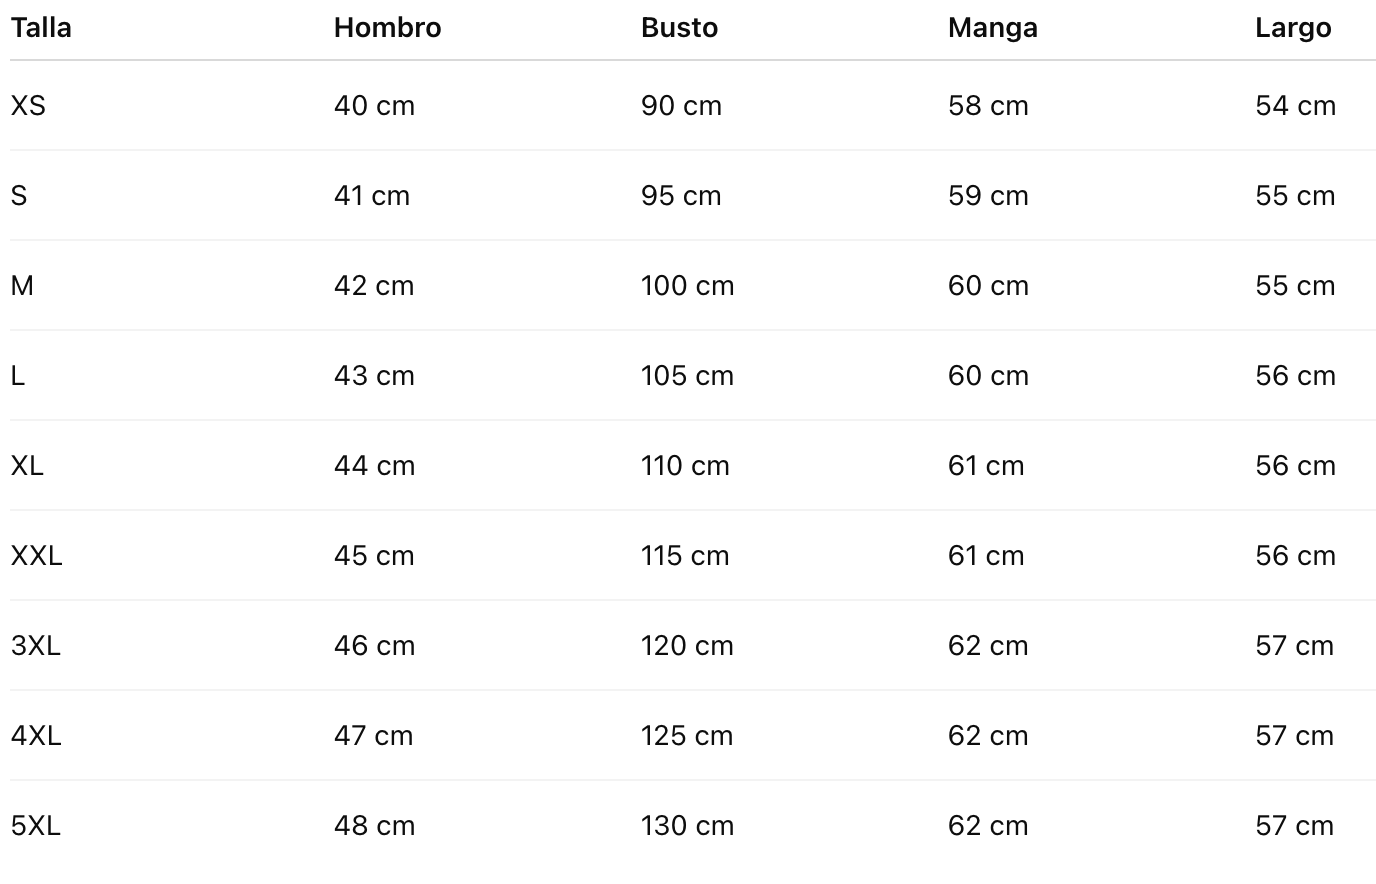Click the Hombro column header
This screenshot has height=884, width=1376.
click(387, 28)
